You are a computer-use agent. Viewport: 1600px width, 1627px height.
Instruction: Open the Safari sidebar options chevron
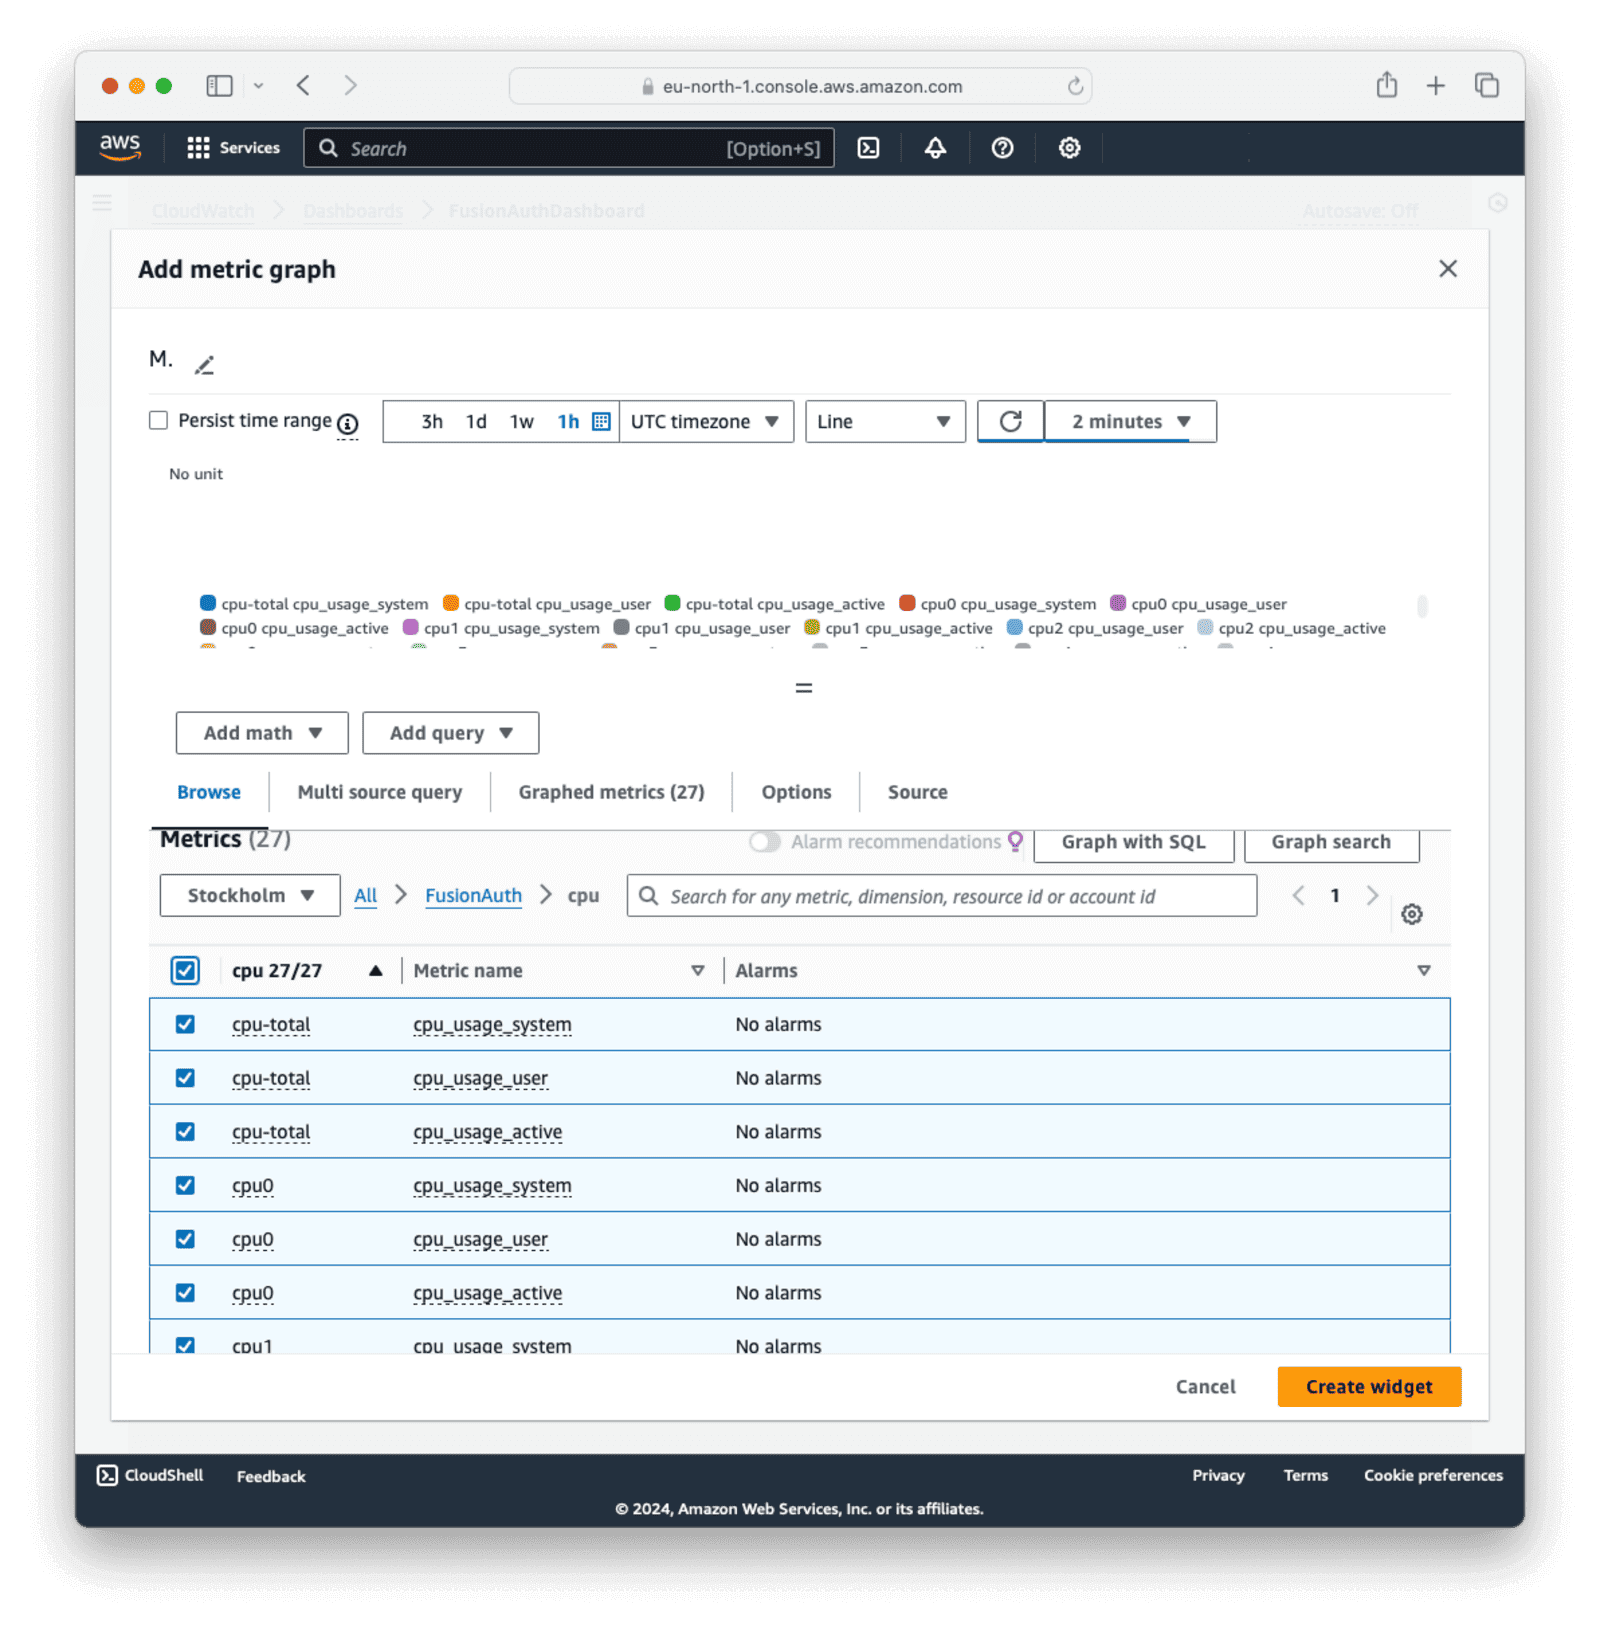pyautogui.click(x=258, y=86)
